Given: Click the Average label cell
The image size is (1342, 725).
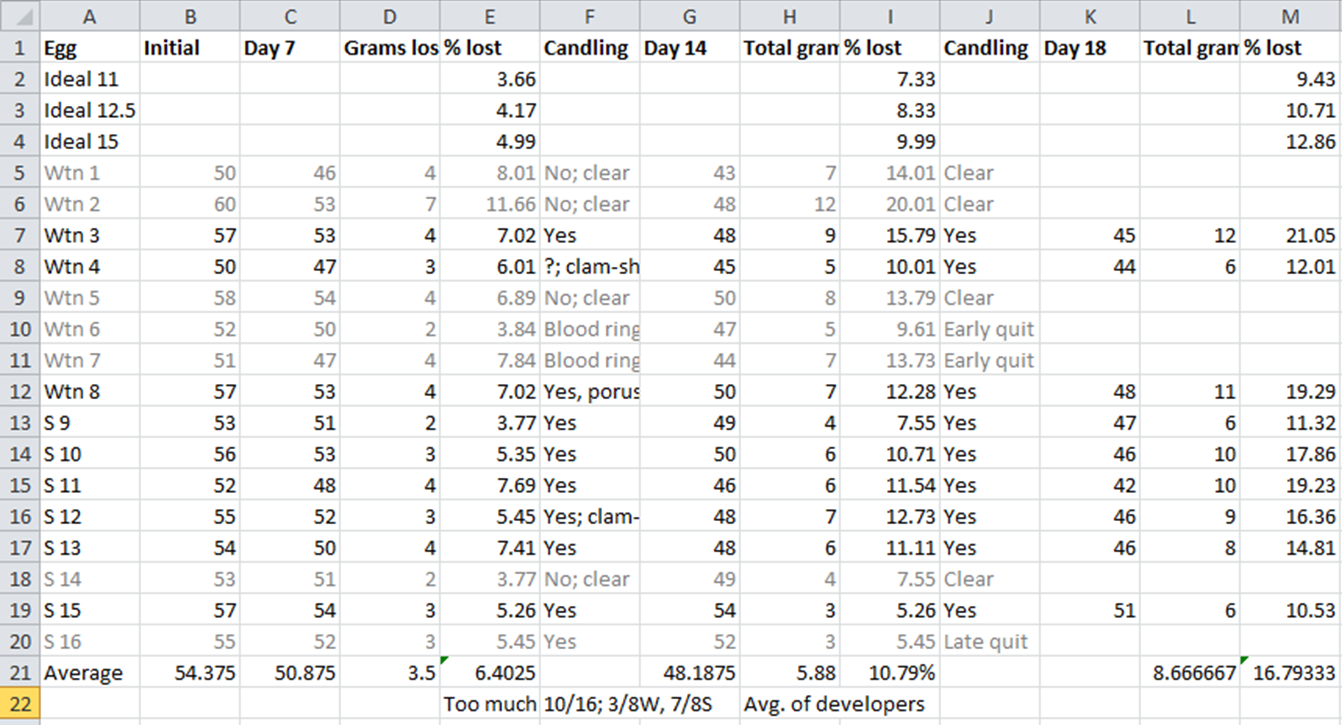Looking at the screenshot, I should coord(90,673).
